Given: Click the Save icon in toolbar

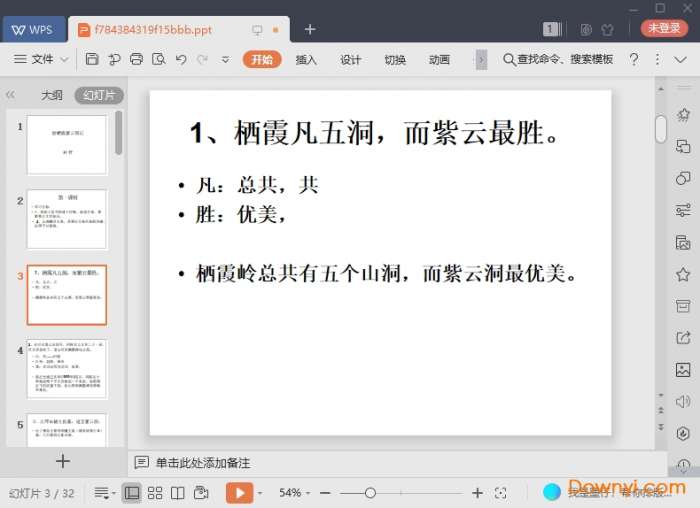Looking at the screenshot, I should tap(92, 60).
